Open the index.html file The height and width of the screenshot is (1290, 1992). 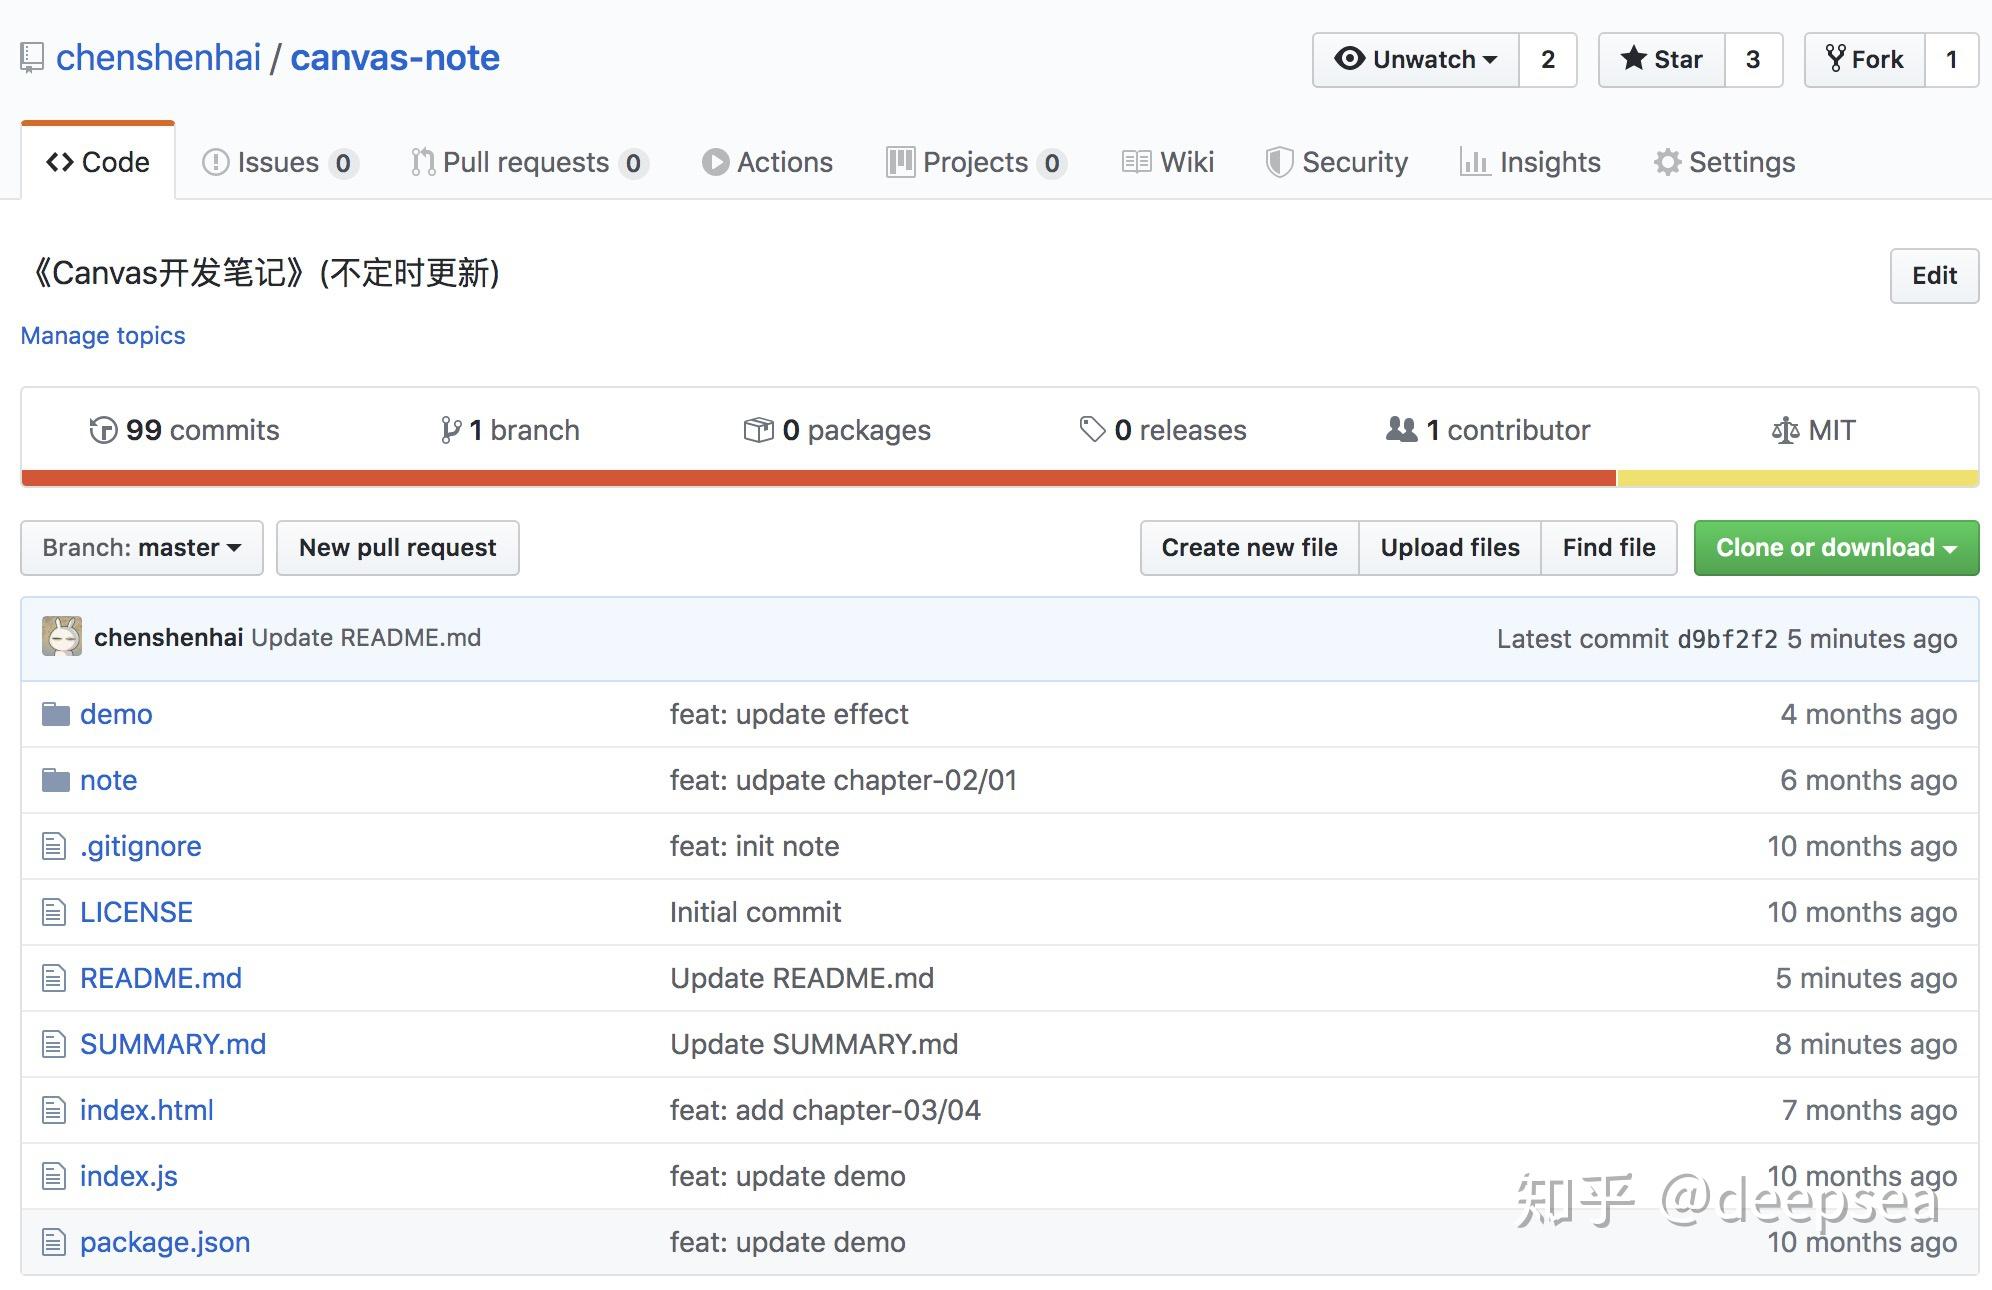147,1110
